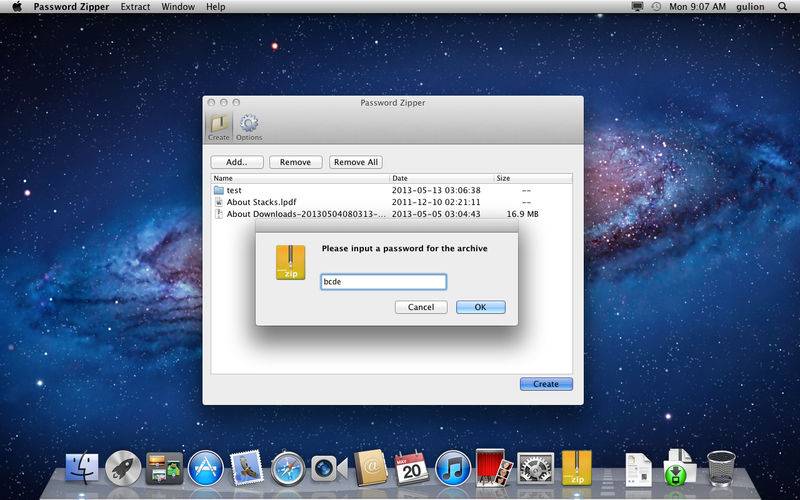Image resolution: width=800 pixels, height=500 pixels.
Task: Click the About Downloads file icon
Action: (219, 214)
